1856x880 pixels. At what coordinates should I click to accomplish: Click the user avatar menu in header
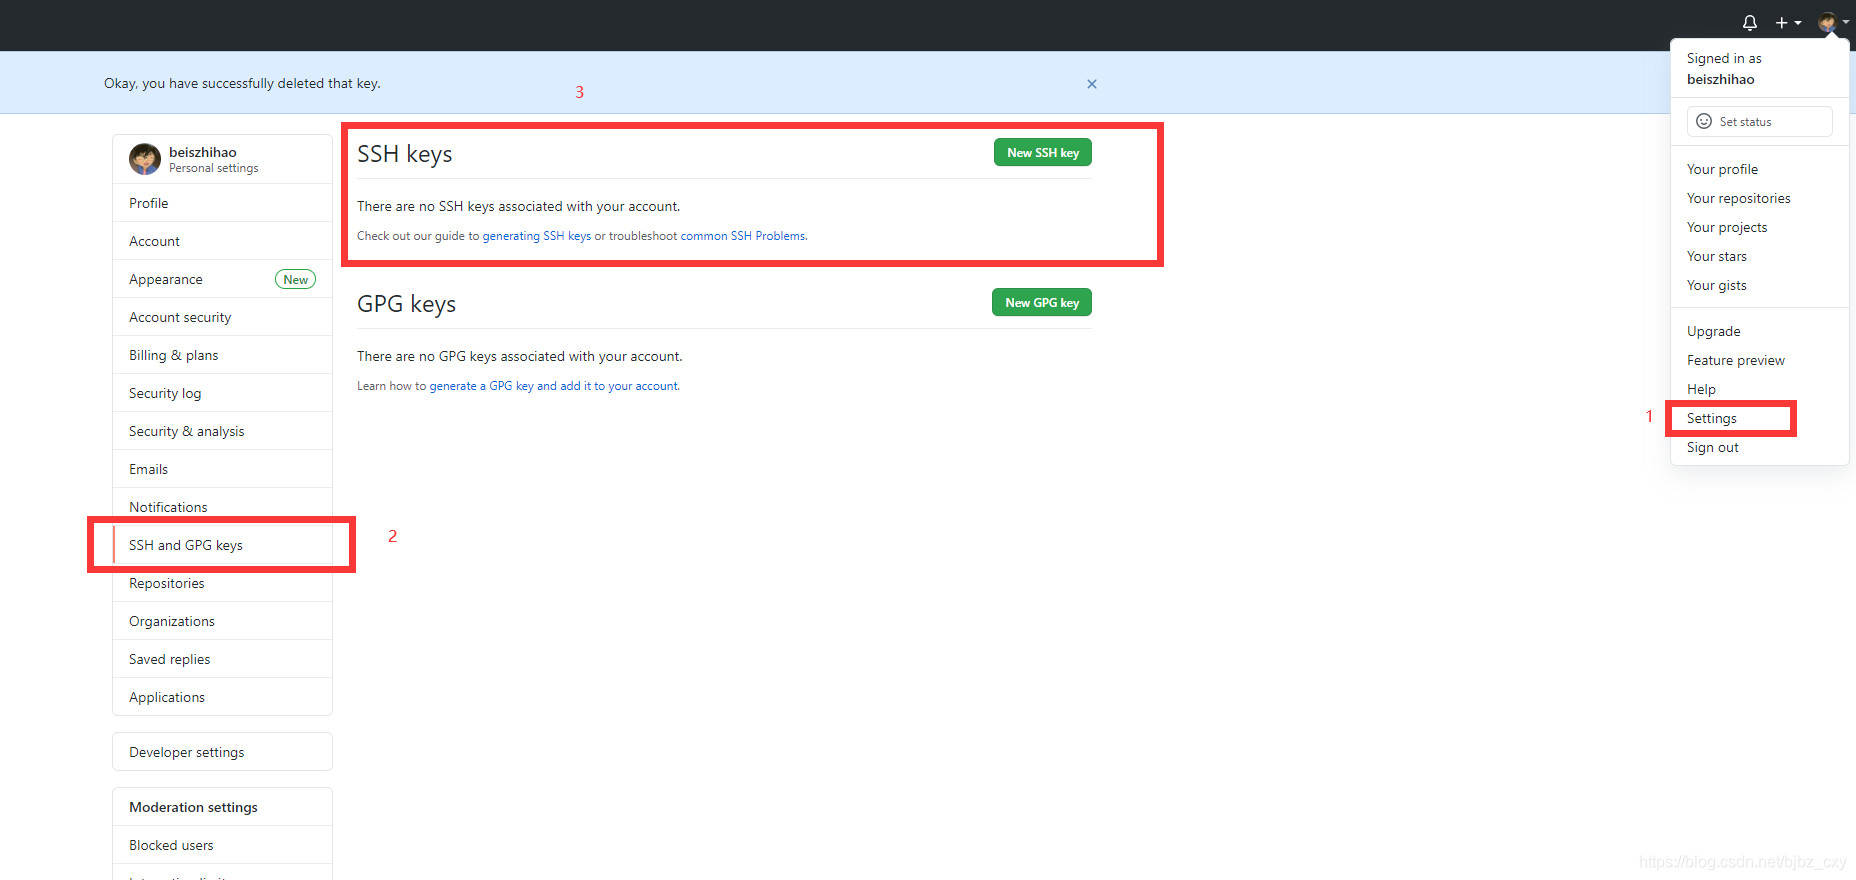[x=1831, y=22]
